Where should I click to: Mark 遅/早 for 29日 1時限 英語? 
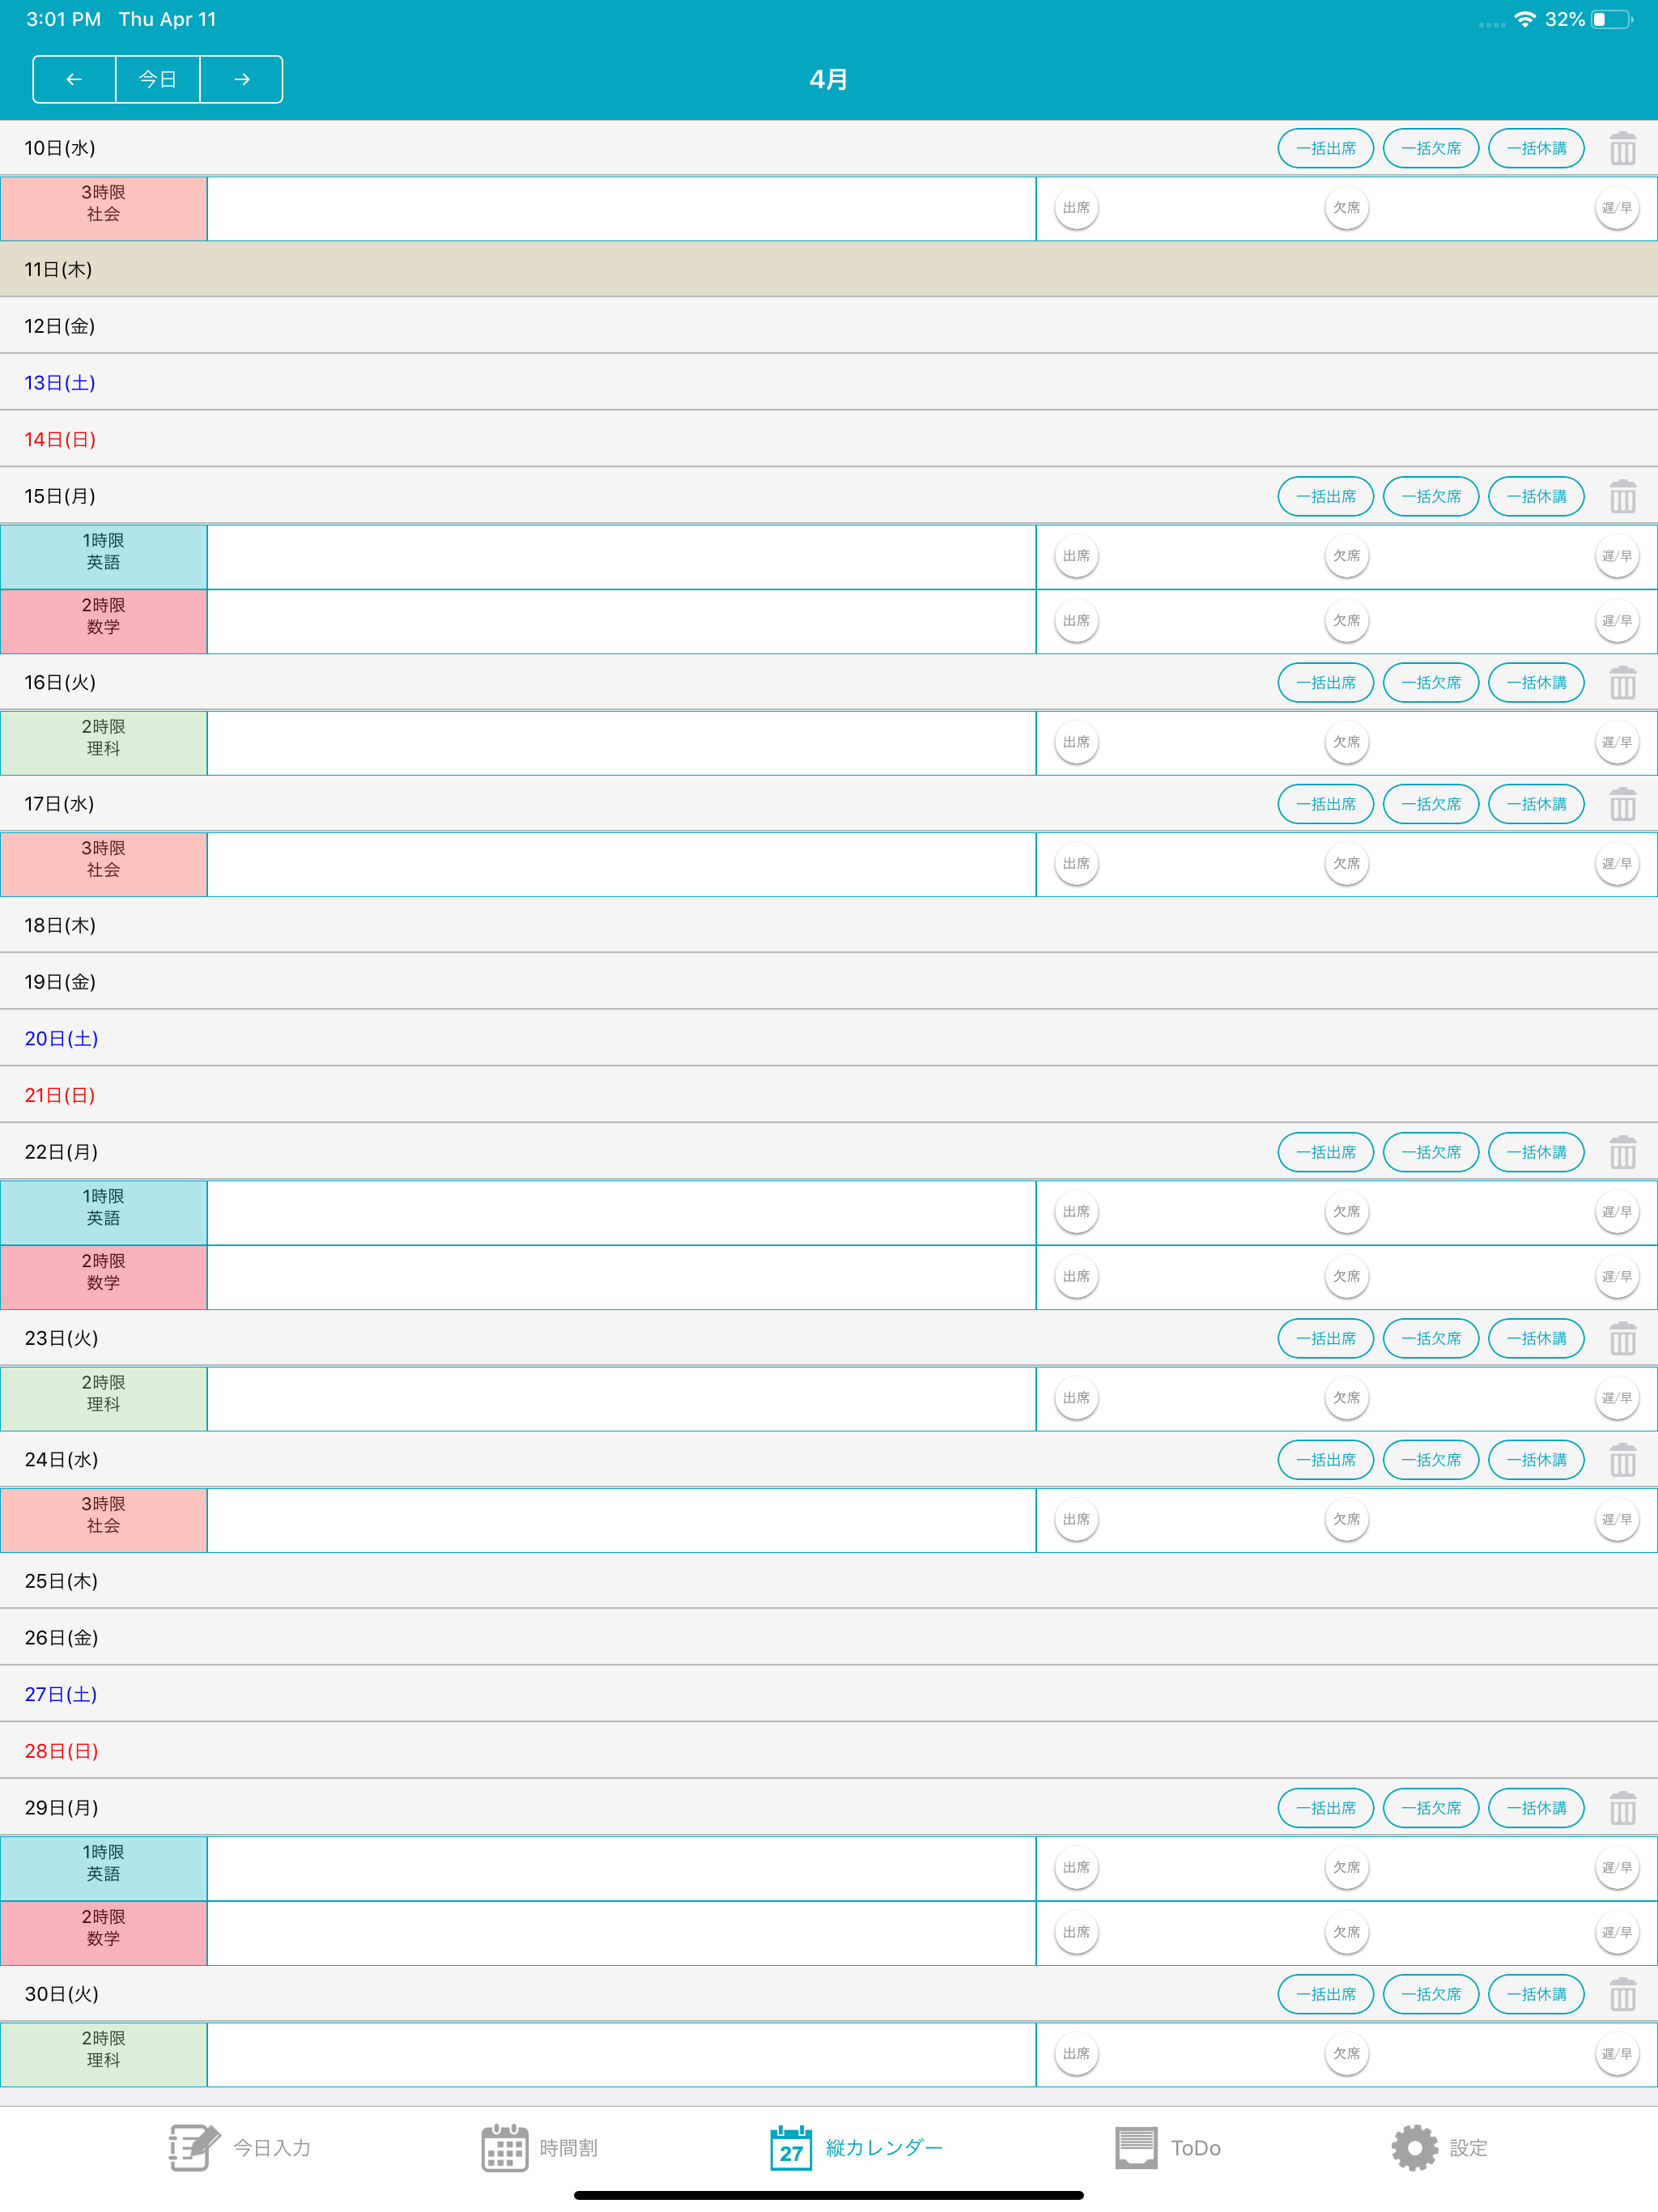click(1617, 1868)
